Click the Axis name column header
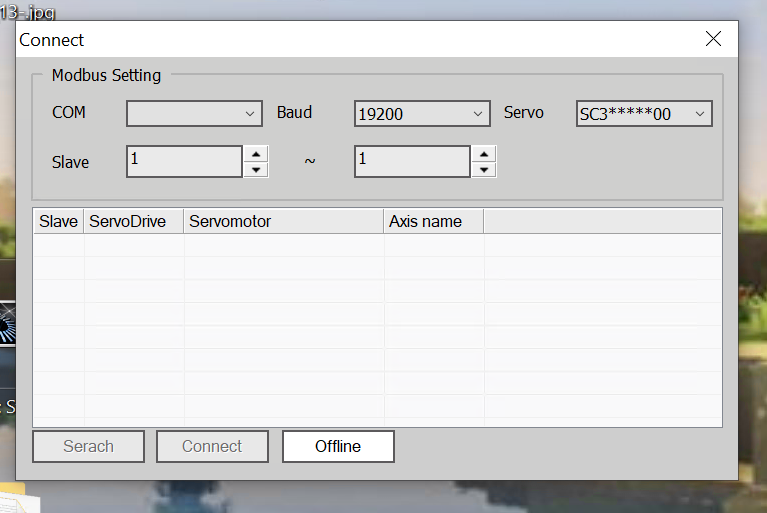The height and width of the screenshot is (513, 767). tap(433, 221)
